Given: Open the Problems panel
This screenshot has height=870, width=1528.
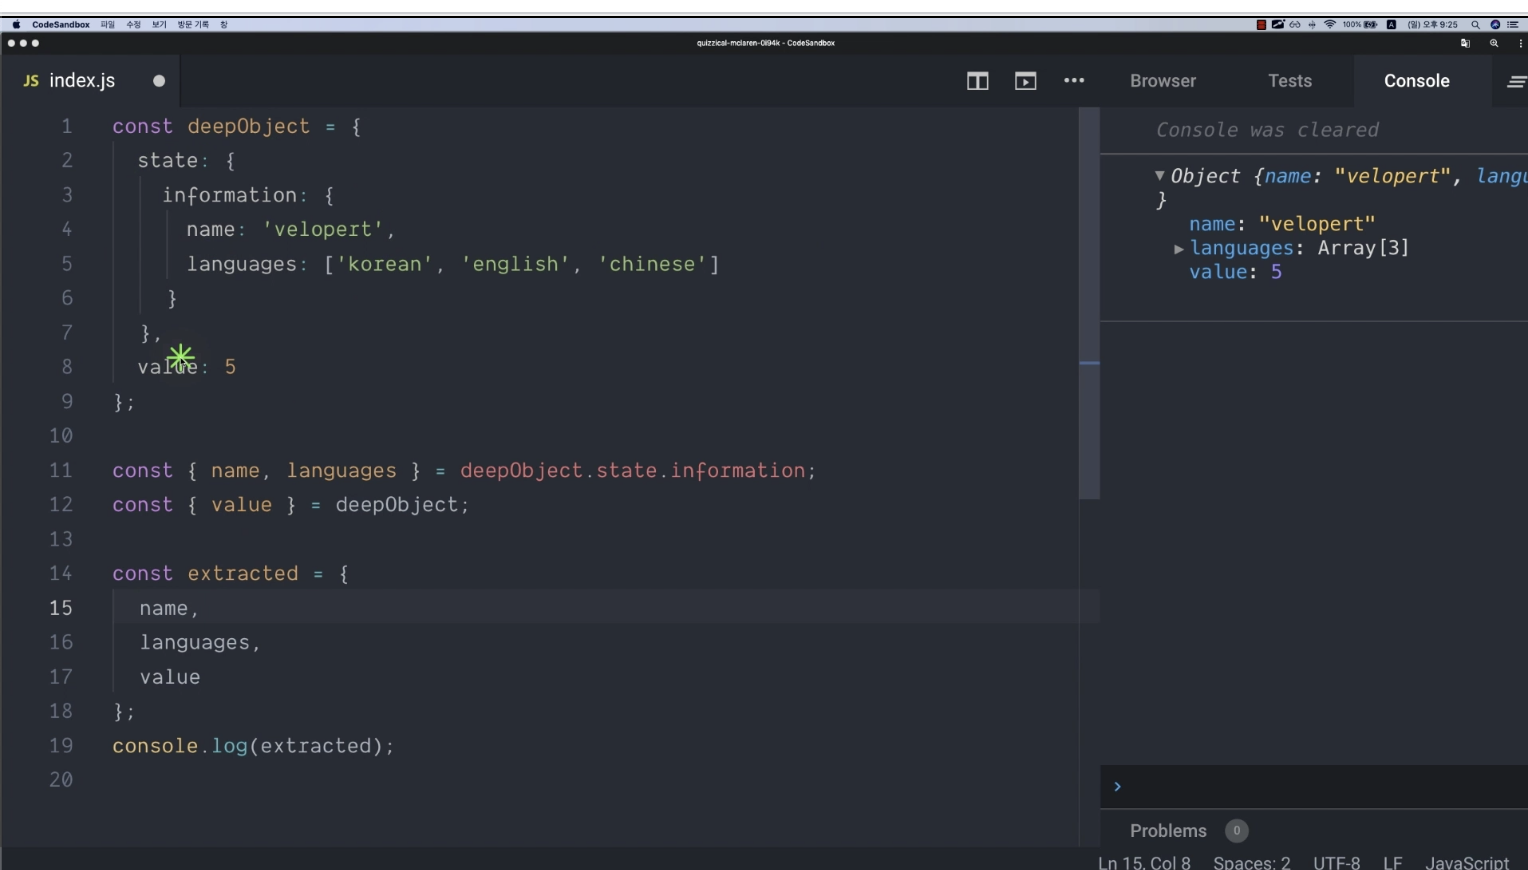Looking at the screenshot, I should (x=1168, y=831).
